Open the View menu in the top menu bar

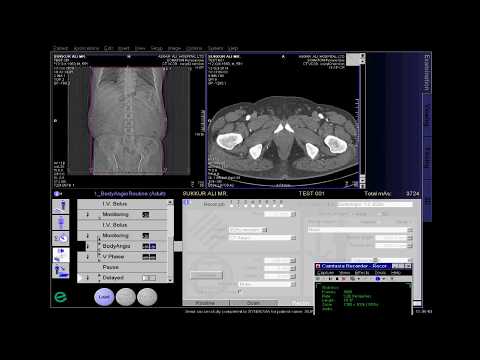pyautogui.click(x=140, y=48)
